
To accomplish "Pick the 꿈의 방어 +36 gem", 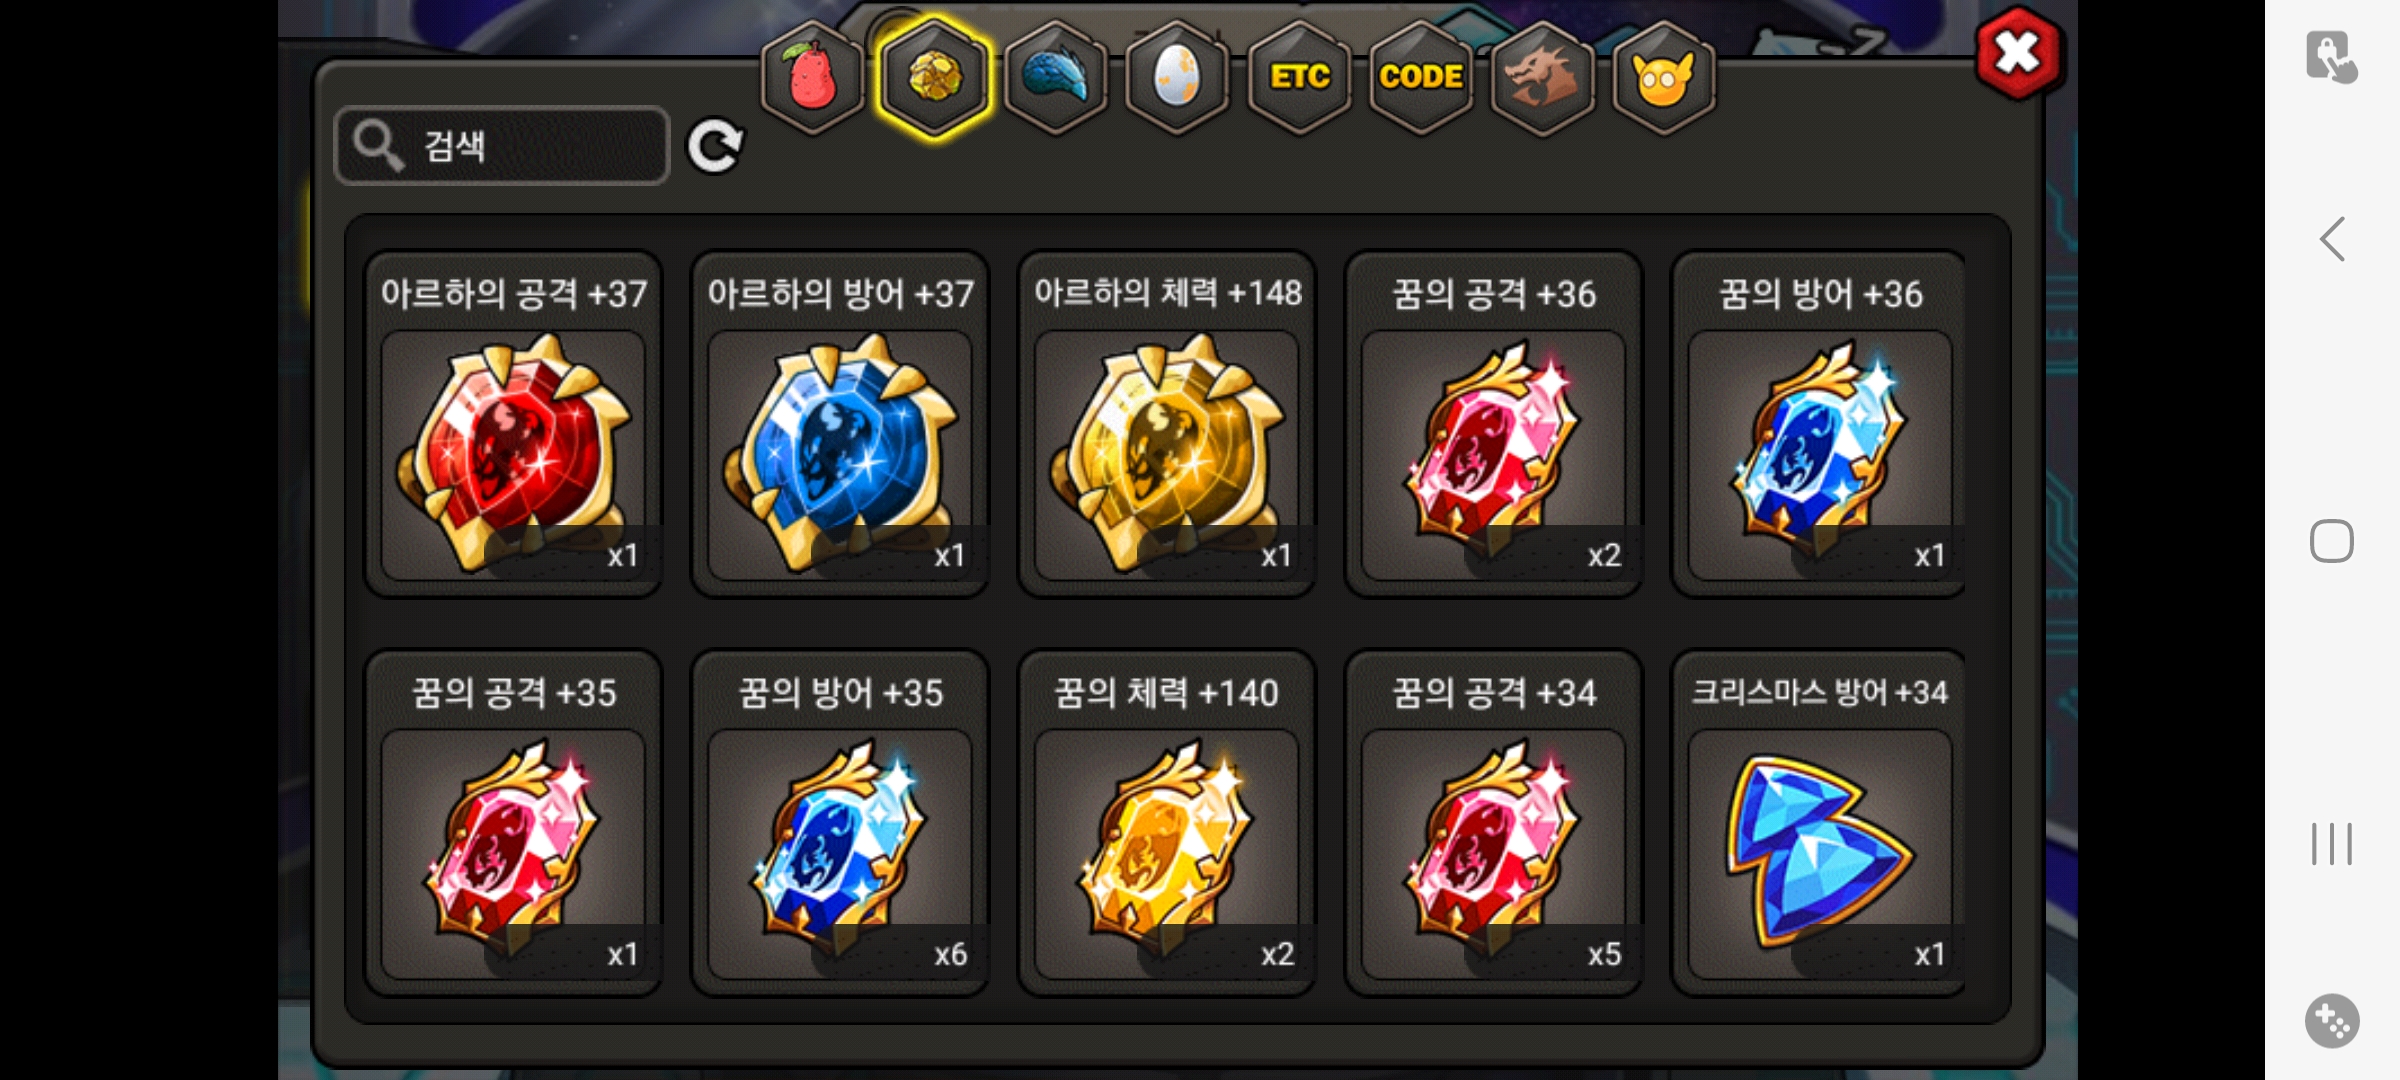I will pos(1819,424).
